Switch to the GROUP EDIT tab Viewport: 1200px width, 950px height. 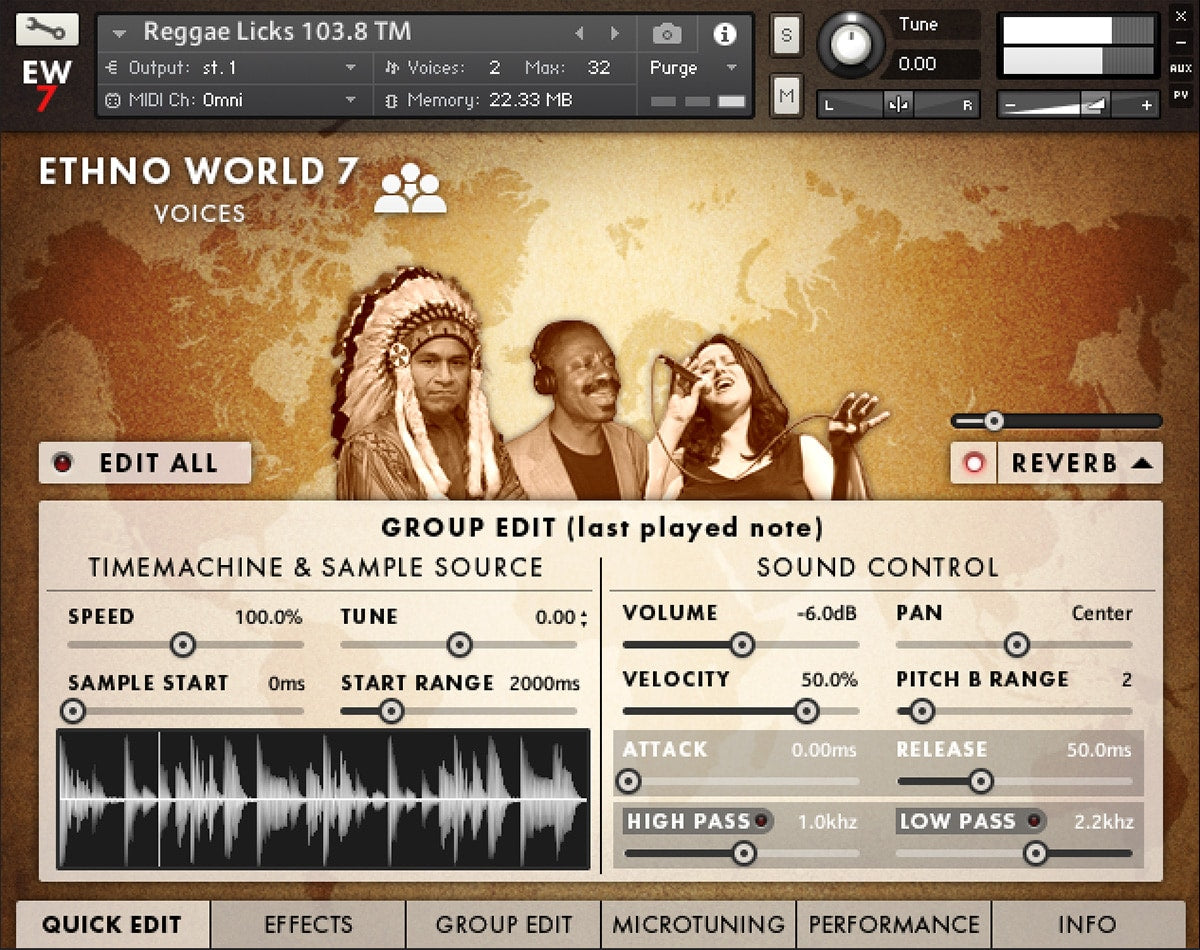(504, 925)
